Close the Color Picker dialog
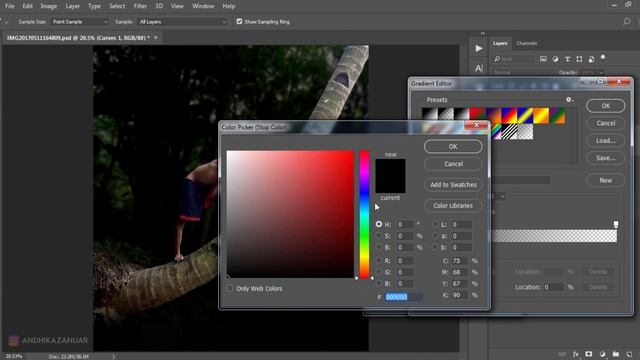 (x=476, y=125)
